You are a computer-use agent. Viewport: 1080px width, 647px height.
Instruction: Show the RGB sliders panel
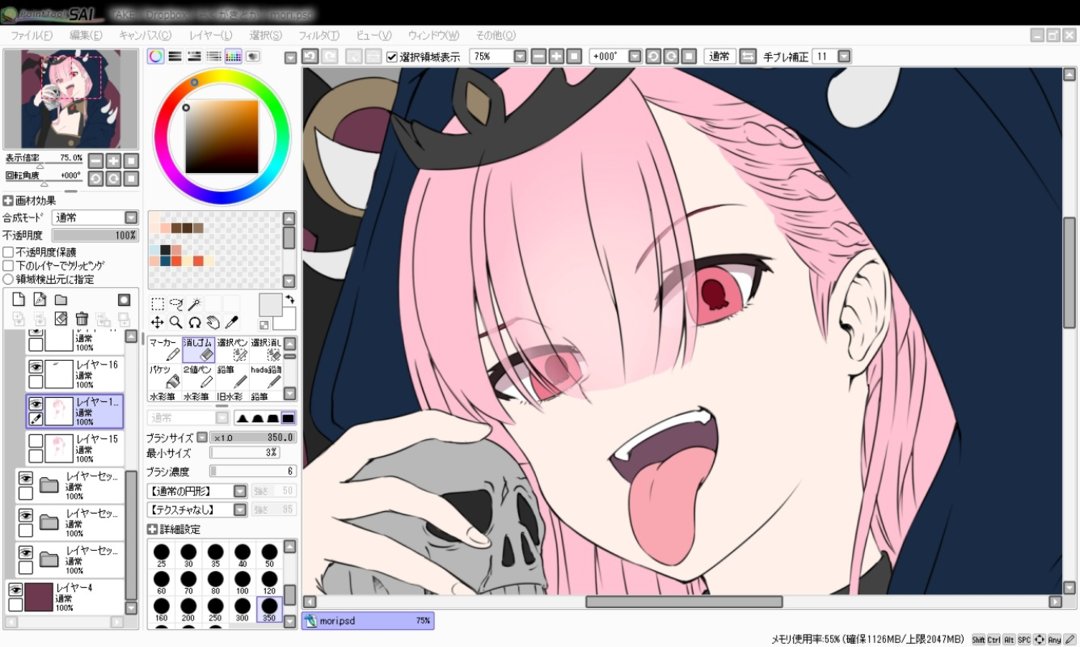pyautogui.click(x=175, y=57)
